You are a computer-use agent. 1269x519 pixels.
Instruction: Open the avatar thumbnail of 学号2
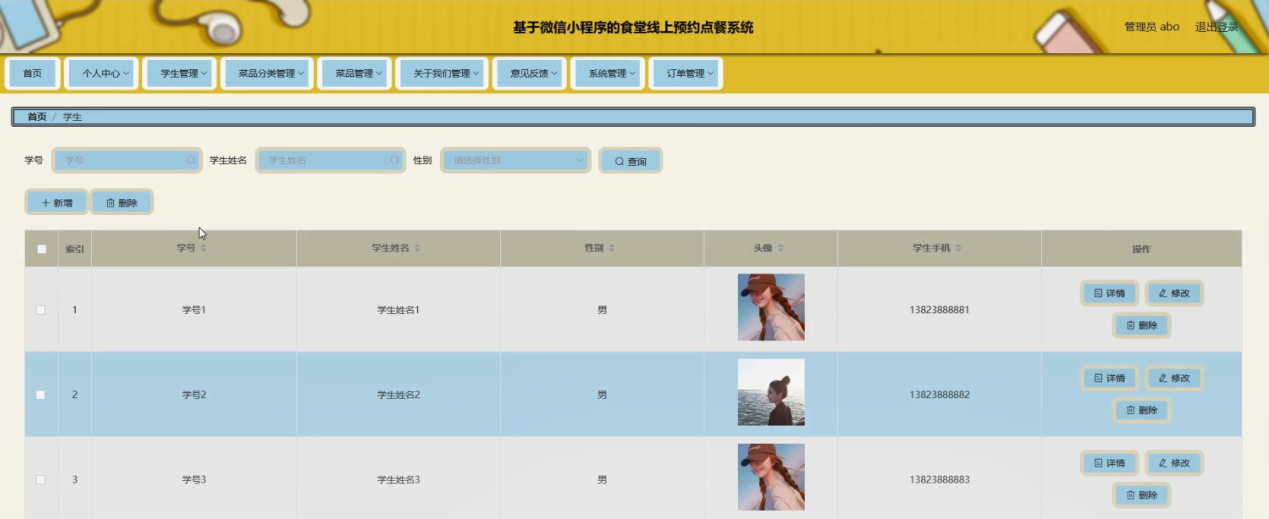point(771,393)
